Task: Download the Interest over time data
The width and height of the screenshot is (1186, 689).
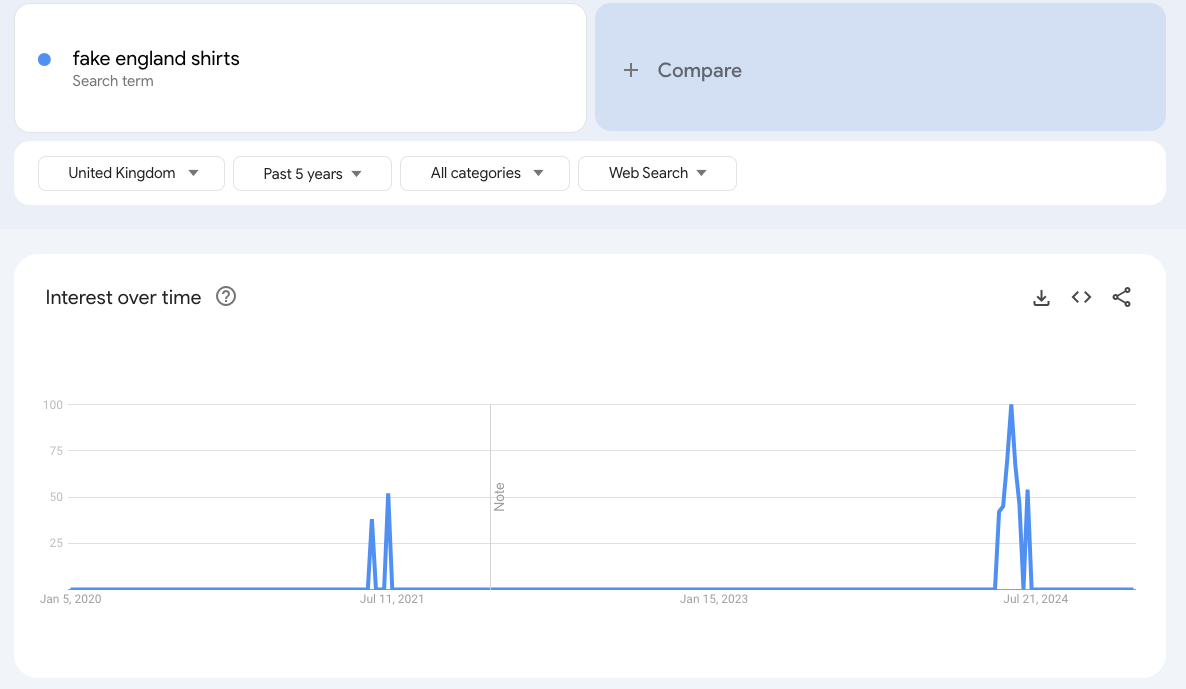Action: [1041, 297]
